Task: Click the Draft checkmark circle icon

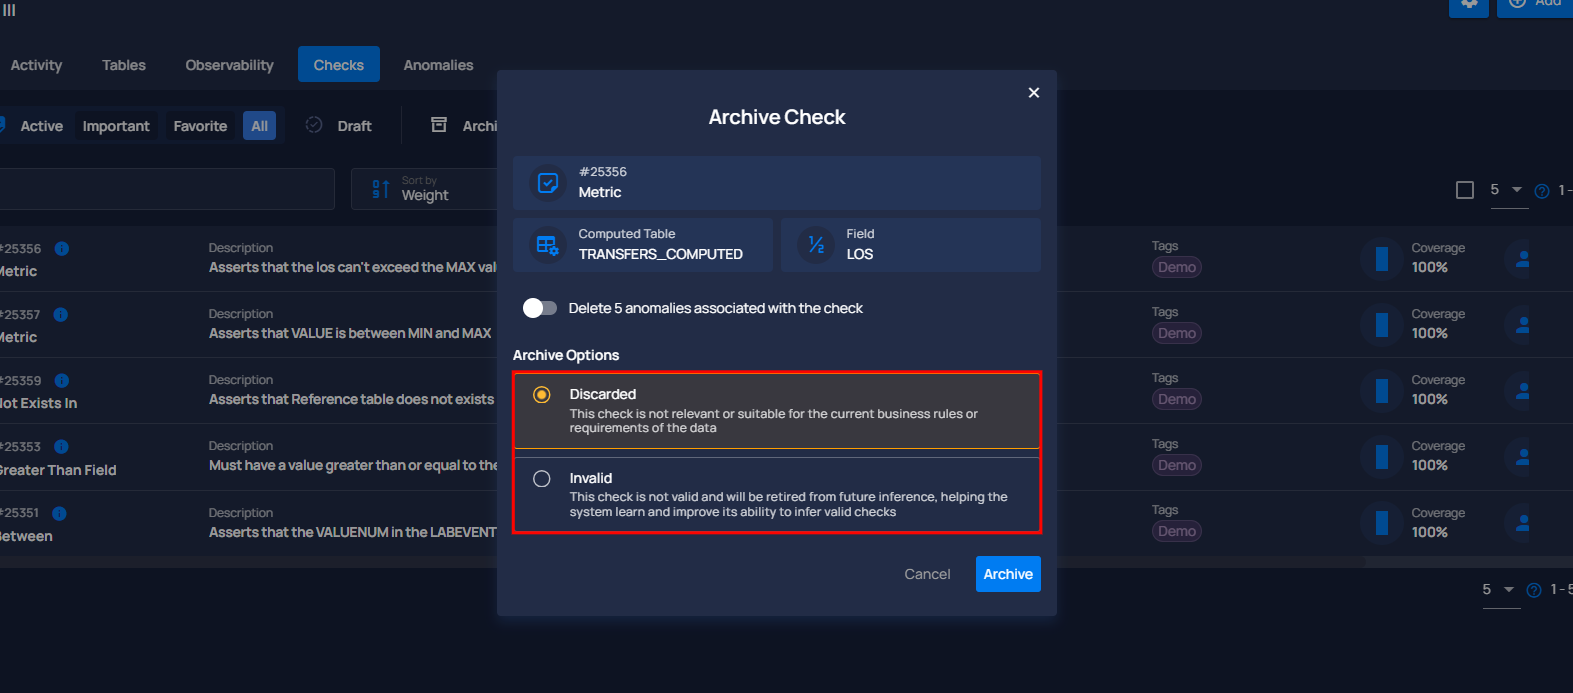Action: (x=314, y=125)
